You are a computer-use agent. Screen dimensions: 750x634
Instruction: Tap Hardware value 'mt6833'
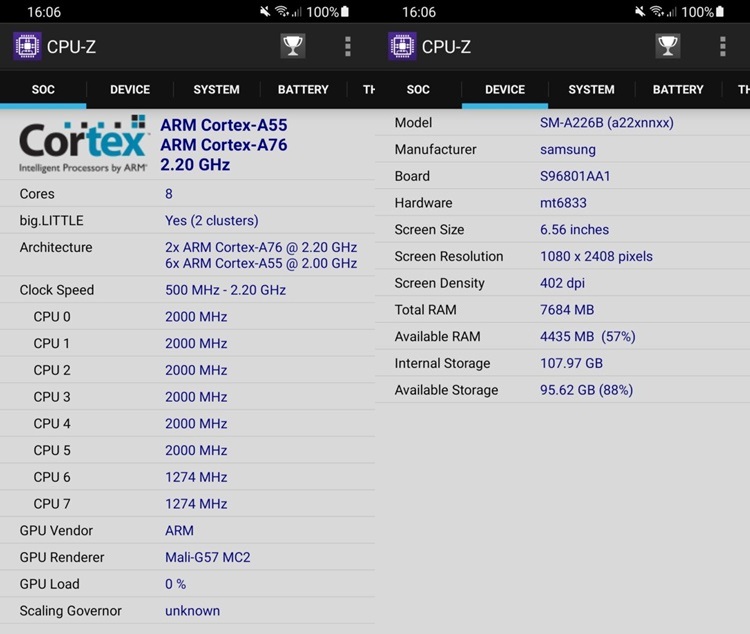click(563, 203)
